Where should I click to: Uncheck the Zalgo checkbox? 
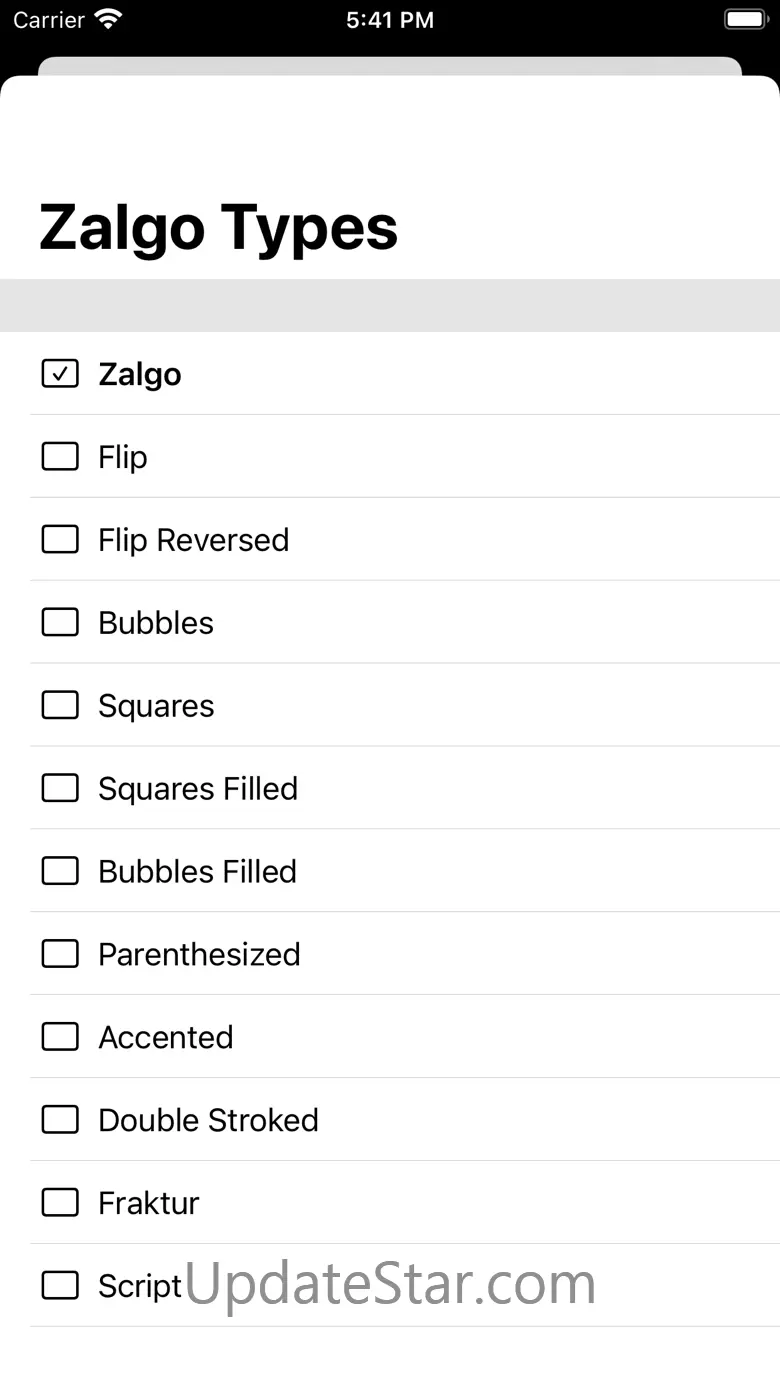[x=60, y=374]
